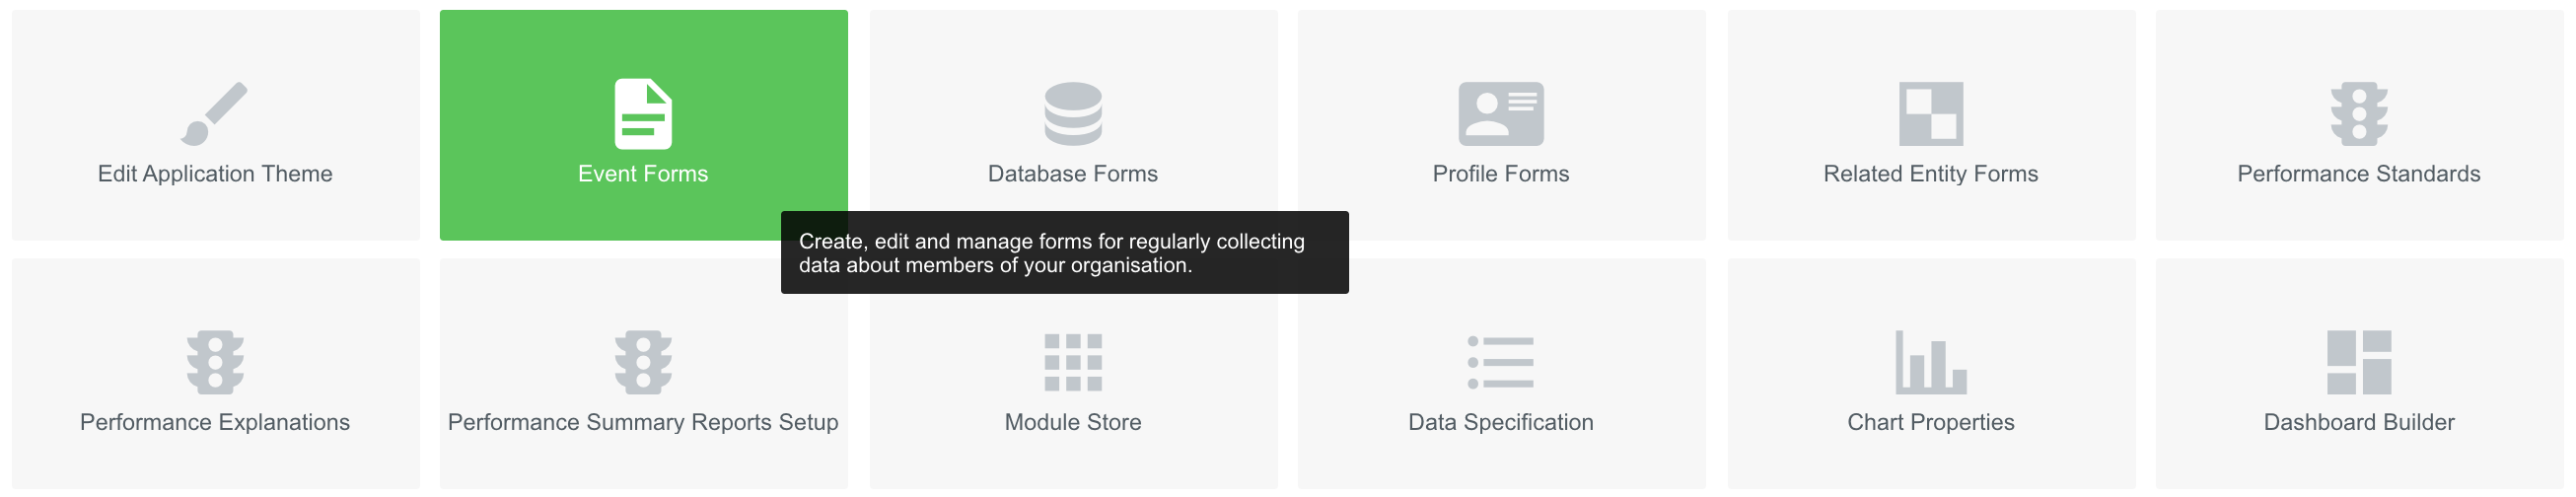Select the Edit Application Theme label
2576x497 pixels.
tap(215, 174)
